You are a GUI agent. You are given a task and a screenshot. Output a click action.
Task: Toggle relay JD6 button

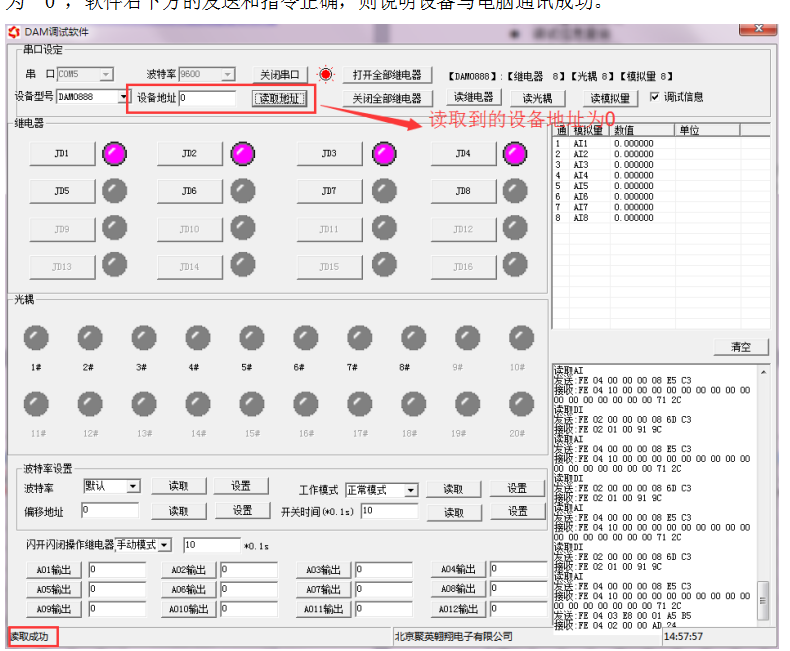(x=189, y=190)
